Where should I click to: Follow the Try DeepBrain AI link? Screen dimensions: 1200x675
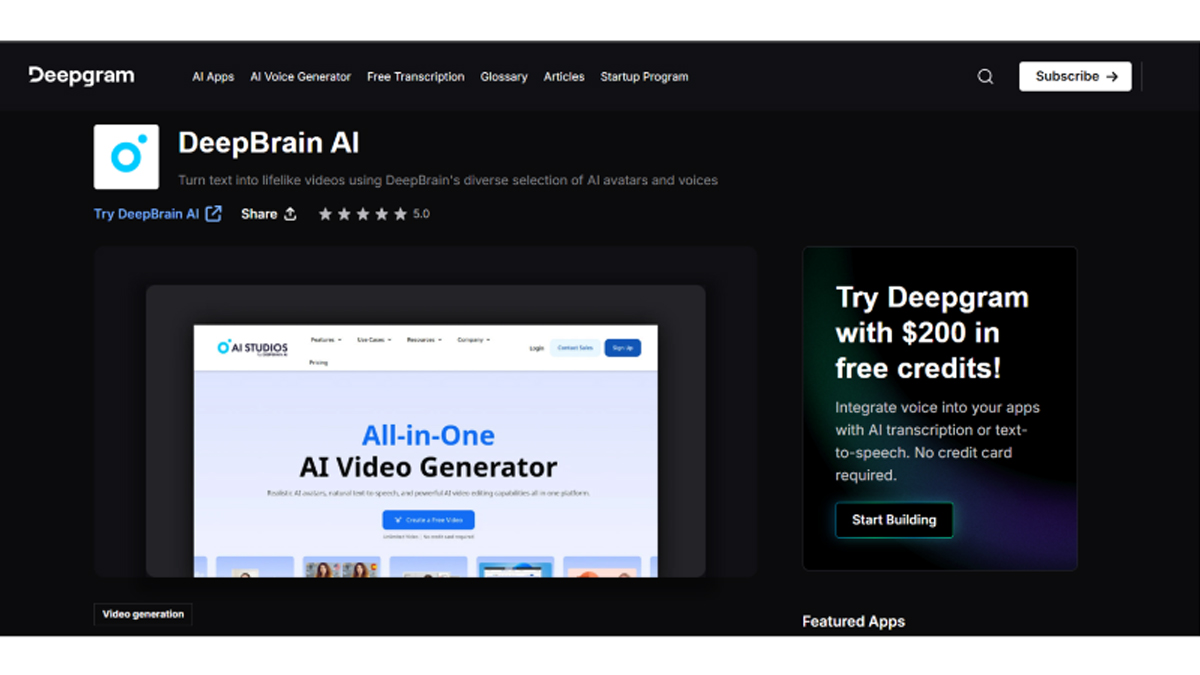pyautogui.click(x=146, y=214)
